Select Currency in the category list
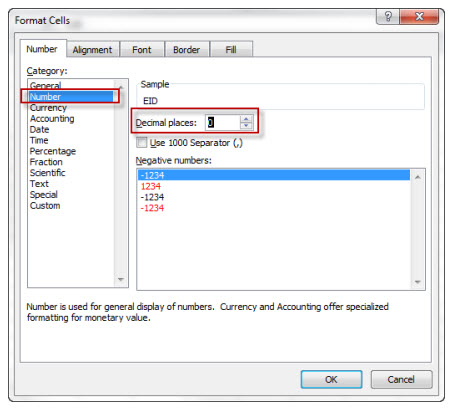This screenshot has width=459, height=409. pos(48,108)
